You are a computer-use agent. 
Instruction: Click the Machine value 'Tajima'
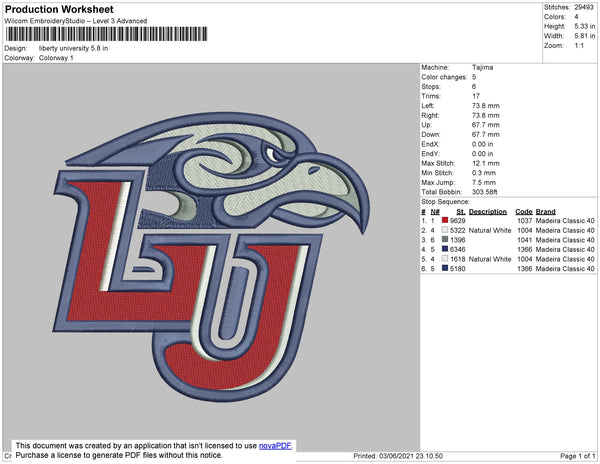tap(483, 67)
